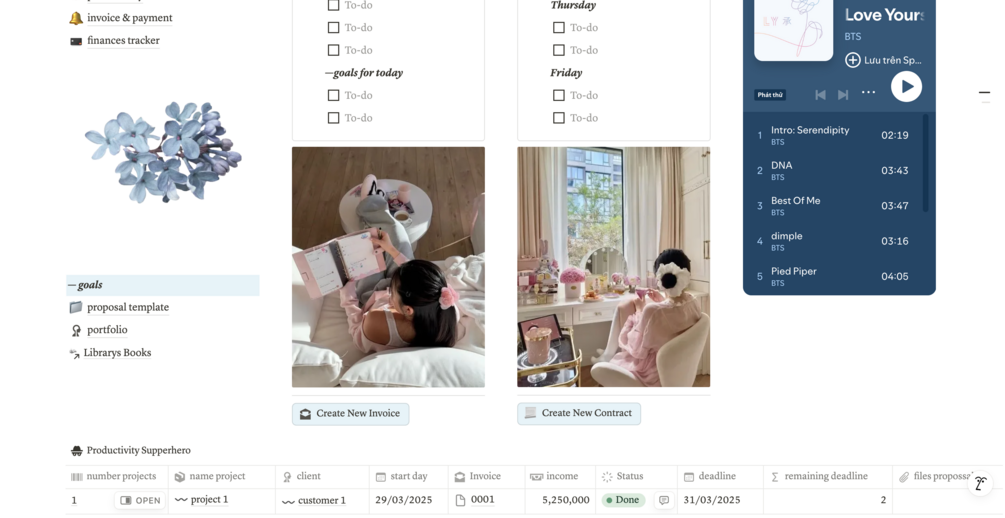The width and height of the screenshot is (1005, 518).
Task: Play the Love Yourself album in Spotify widget
Action: click(x=906, y=87)
